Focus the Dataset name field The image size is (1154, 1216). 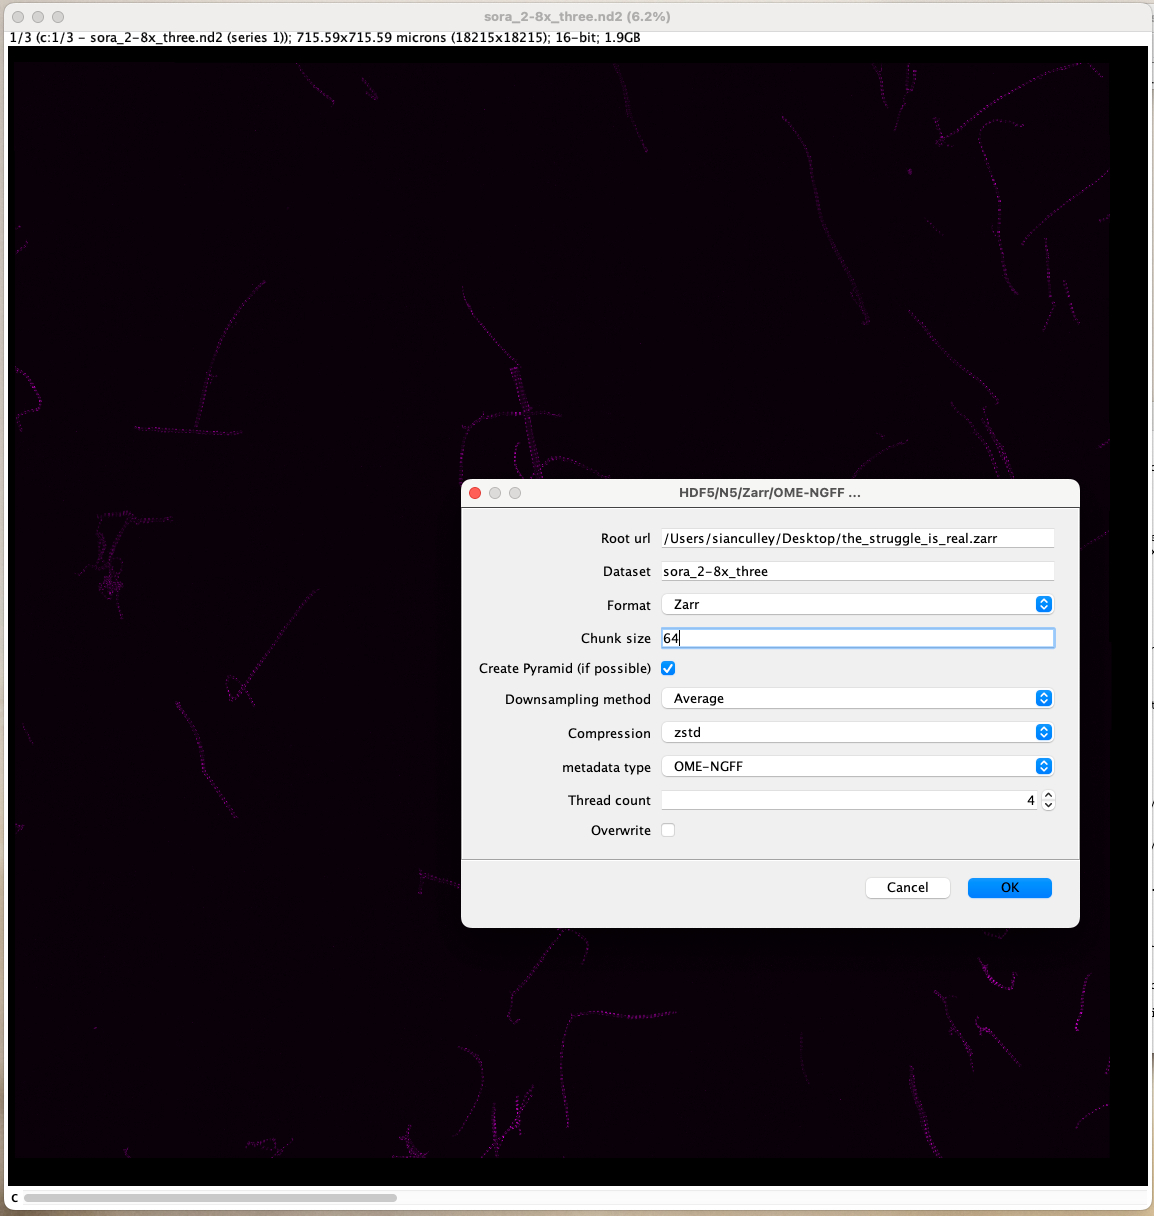click(857, 572)
